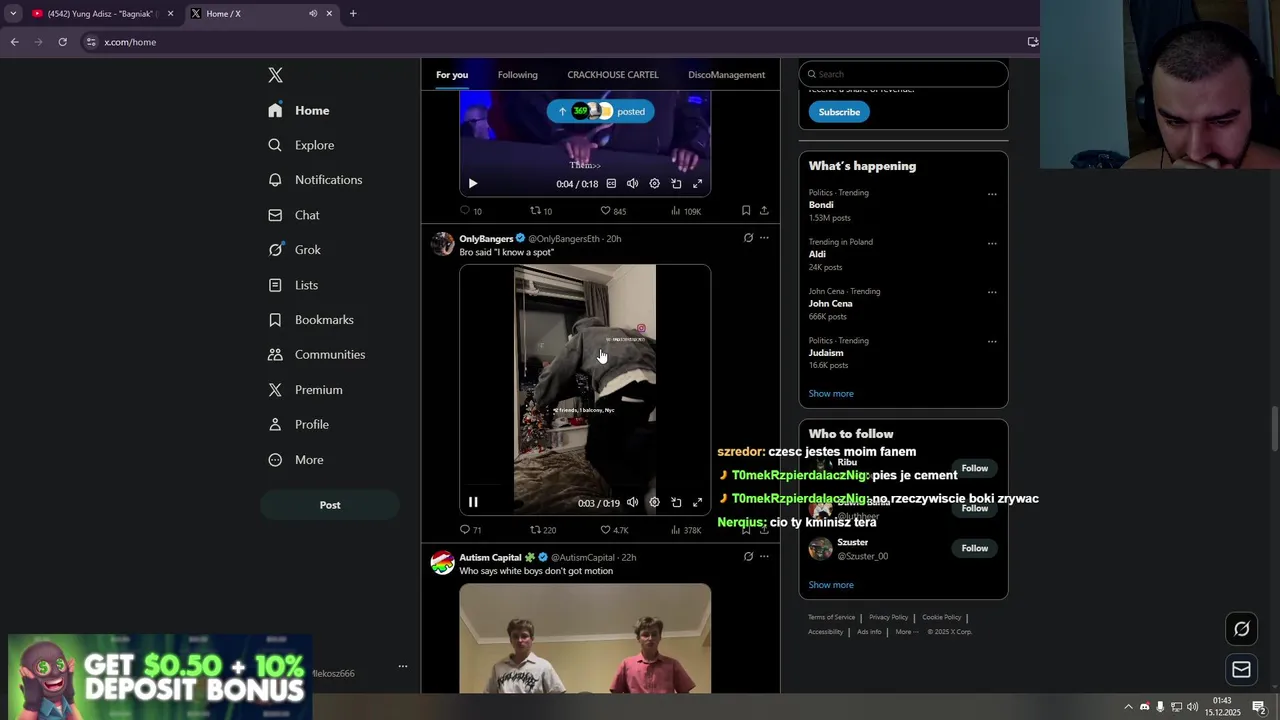
Task: Share the post with 109K views
Action: [x=764, y=211]
